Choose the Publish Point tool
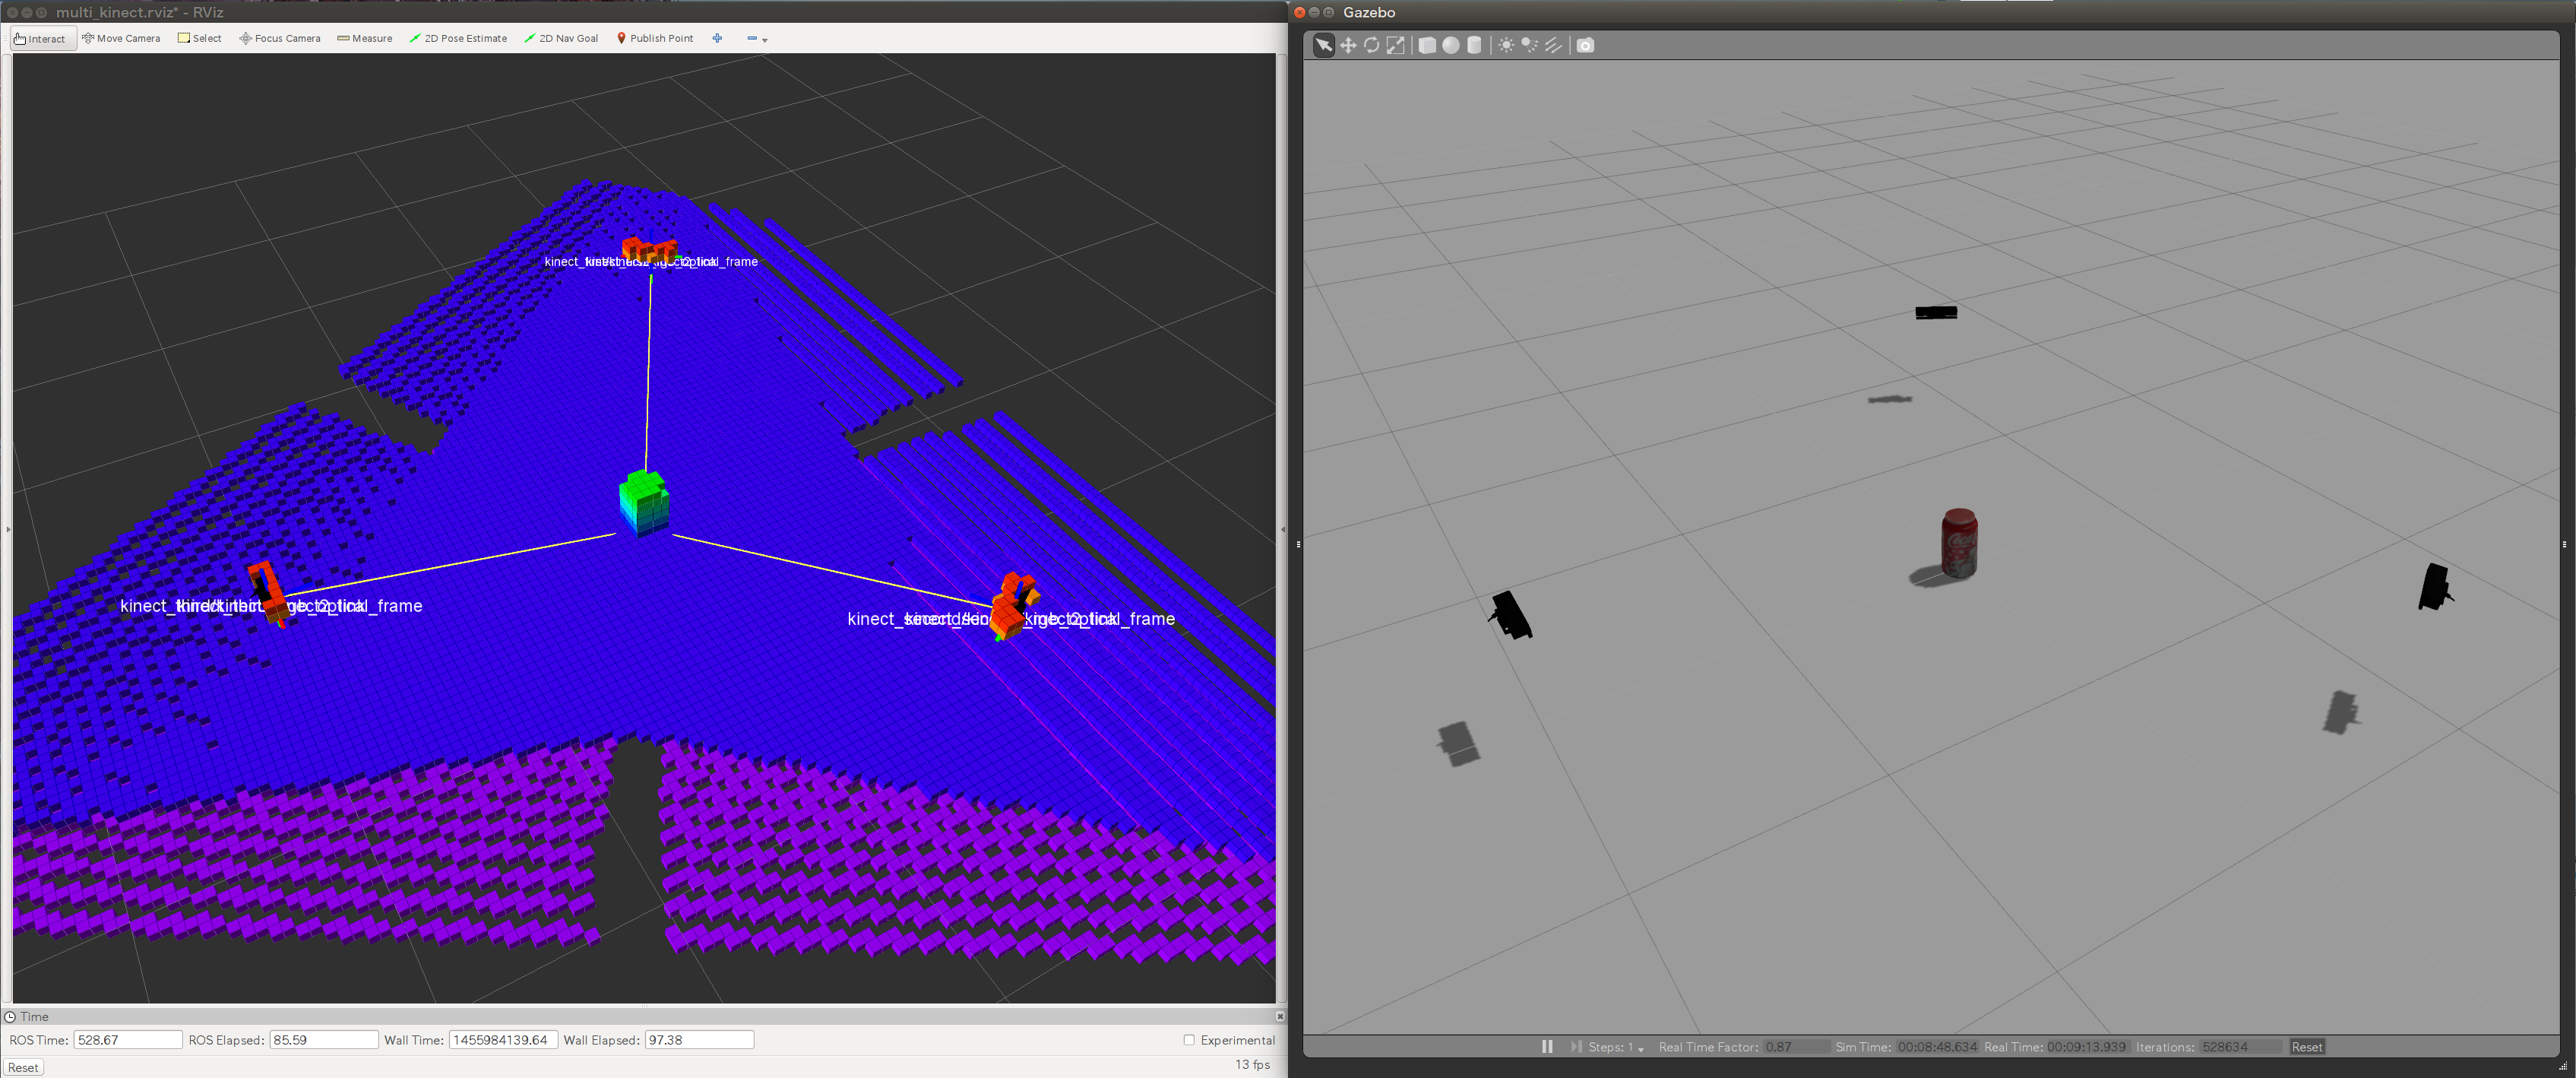The image size is (2576, 1078). (x=655, y=38)
